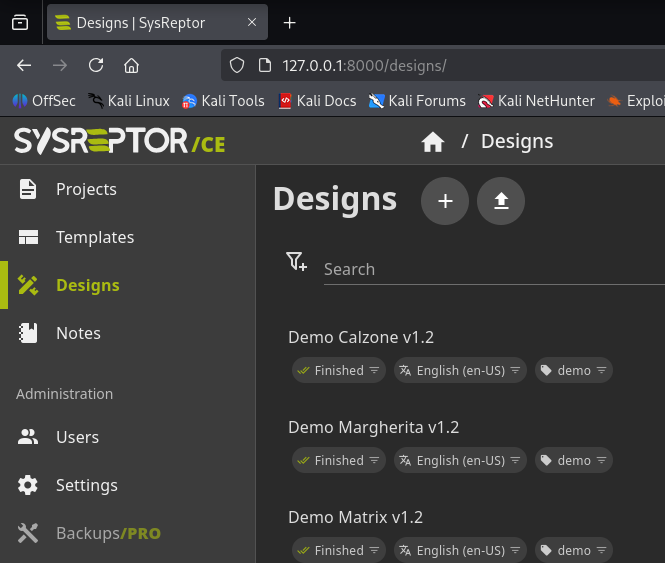
Task: Open the Demo Margherita v1.2 design
Action: (374, 427)
